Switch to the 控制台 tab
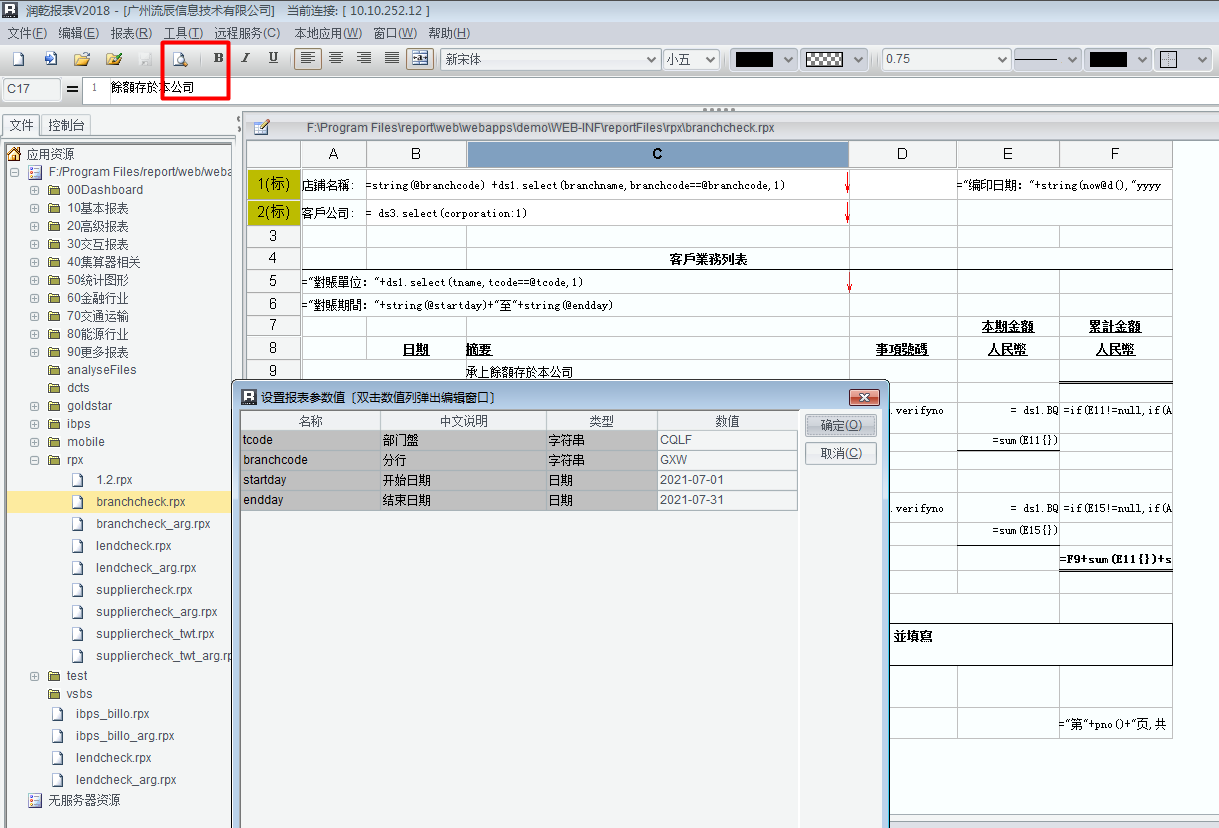This screenshot has height=828, width=1219. pyautogui.click(x=67, y=125)
